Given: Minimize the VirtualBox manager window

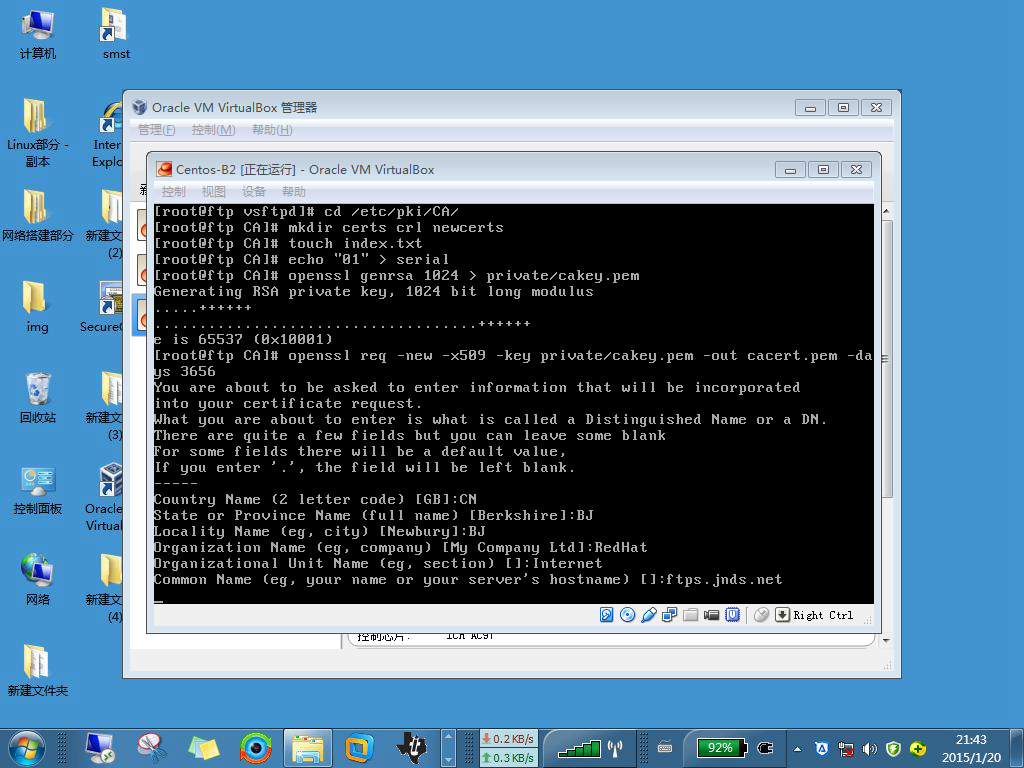Looking at the screenshot, I should click(810, 108).
